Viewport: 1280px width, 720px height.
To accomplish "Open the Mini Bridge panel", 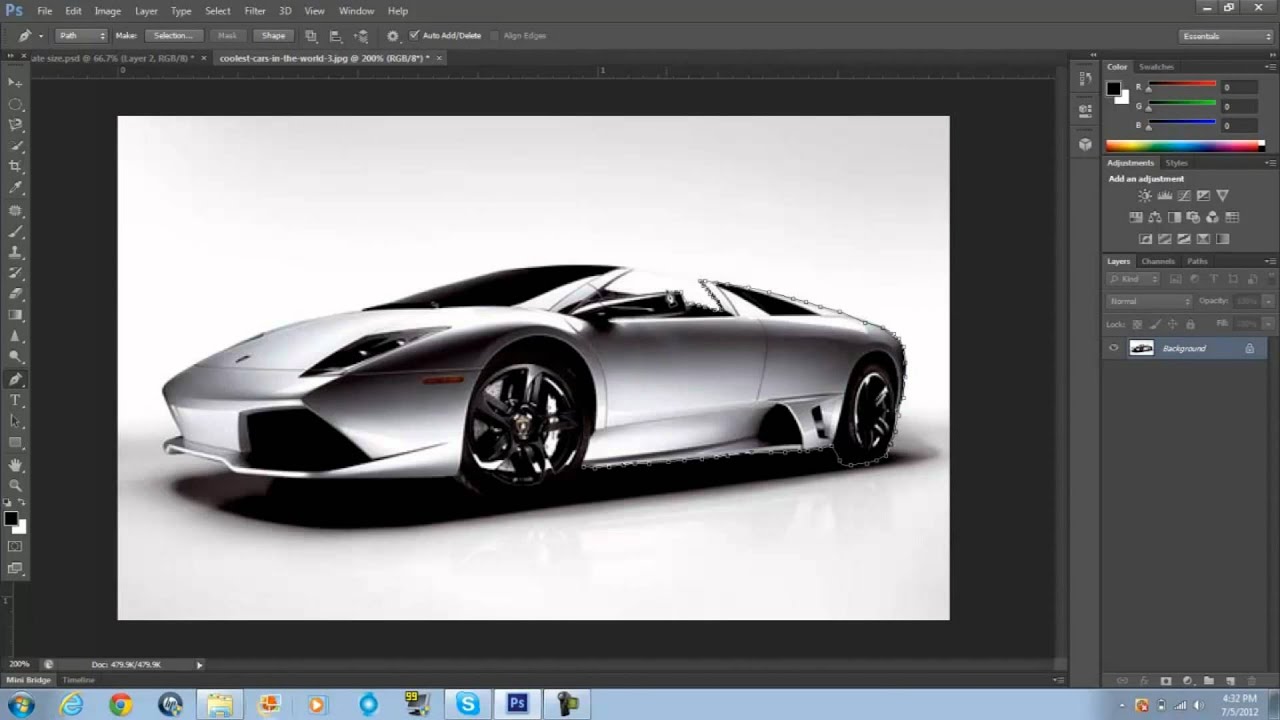I will click(x=28, y=680).
